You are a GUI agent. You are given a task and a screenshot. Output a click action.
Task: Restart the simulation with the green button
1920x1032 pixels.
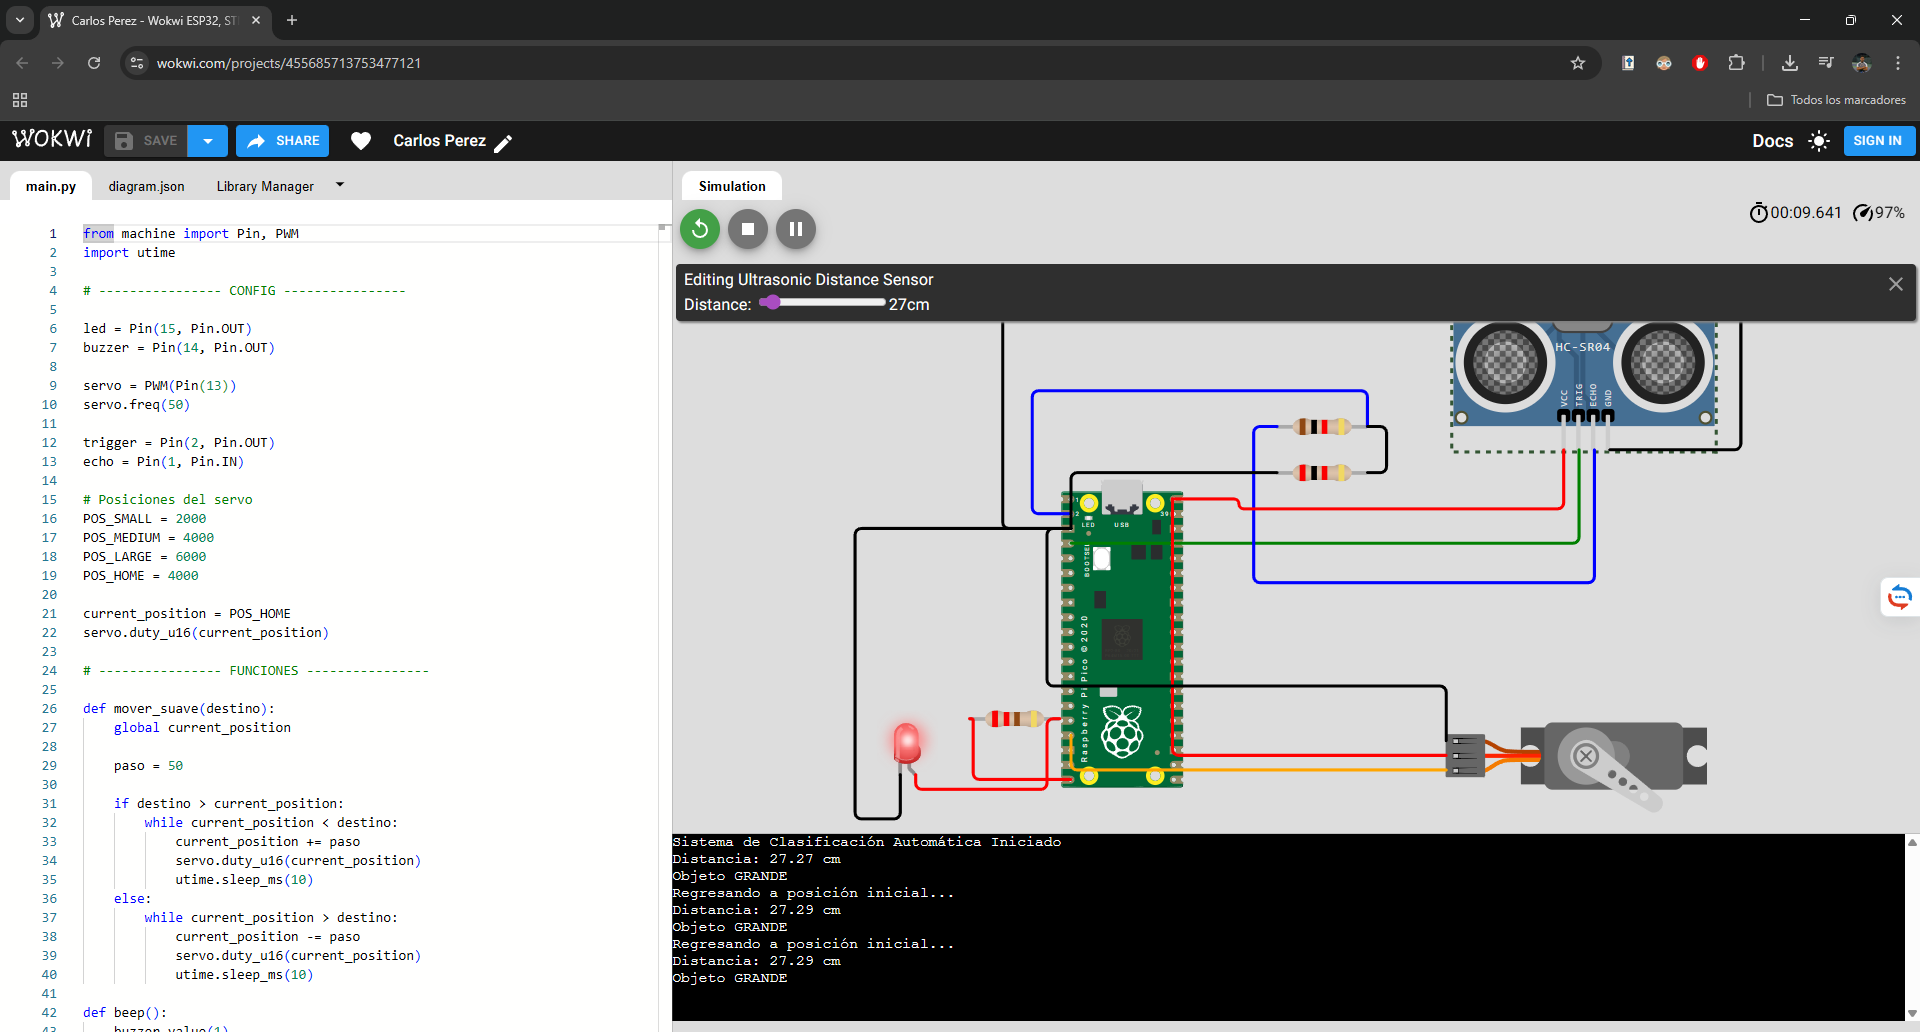699,229
